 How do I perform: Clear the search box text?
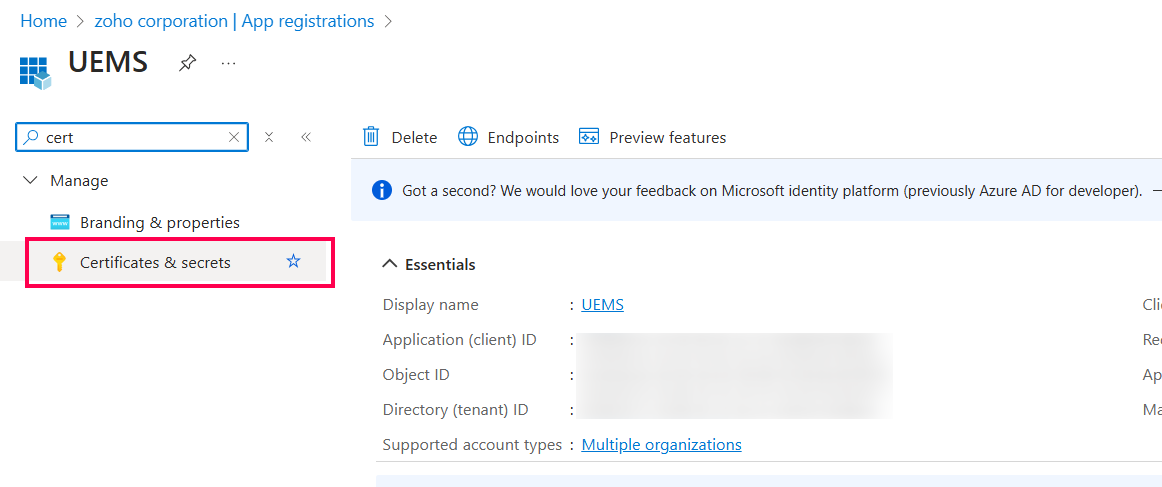[x=234, y=137]
